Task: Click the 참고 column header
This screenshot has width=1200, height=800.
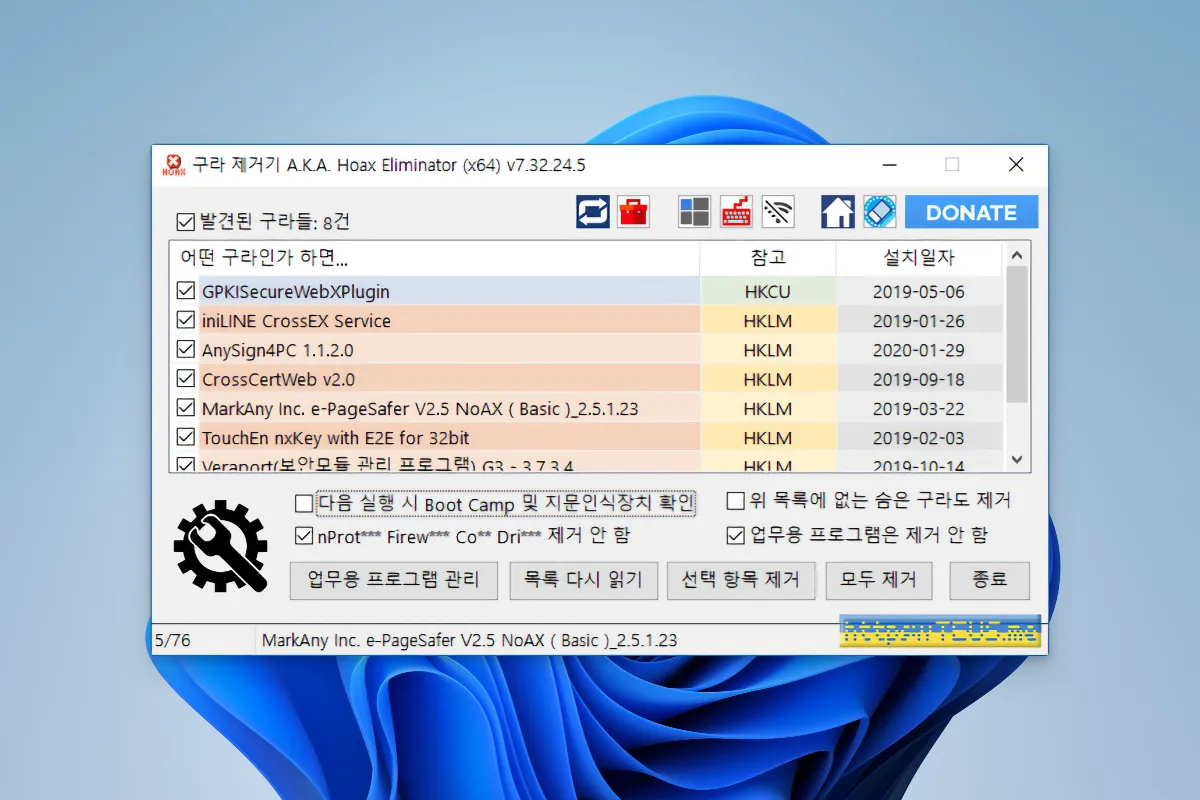Action: (x=767, y=257)
